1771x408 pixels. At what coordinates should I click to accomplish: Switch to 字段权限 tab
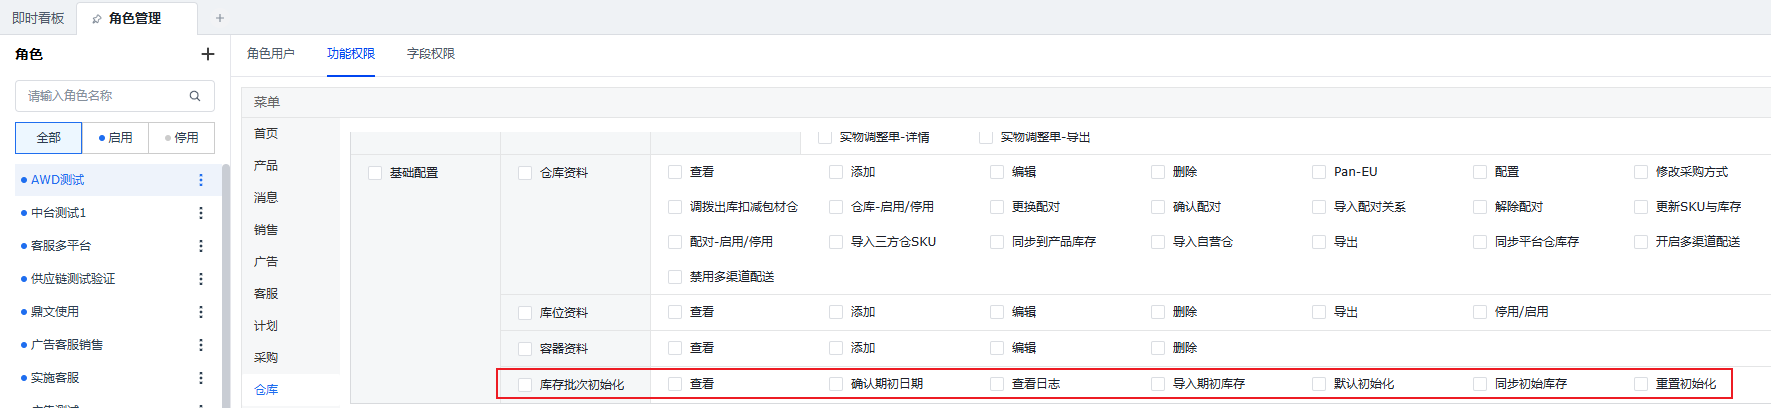[431, 54]
